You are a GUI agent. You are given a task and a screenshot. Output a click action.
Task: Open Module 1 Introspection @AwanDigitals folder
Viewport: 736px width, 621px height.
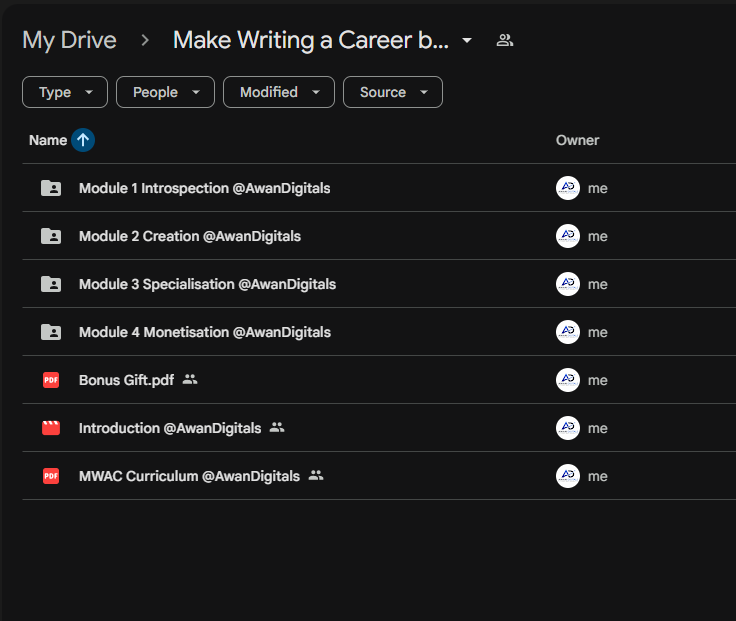tap(205, 188)
